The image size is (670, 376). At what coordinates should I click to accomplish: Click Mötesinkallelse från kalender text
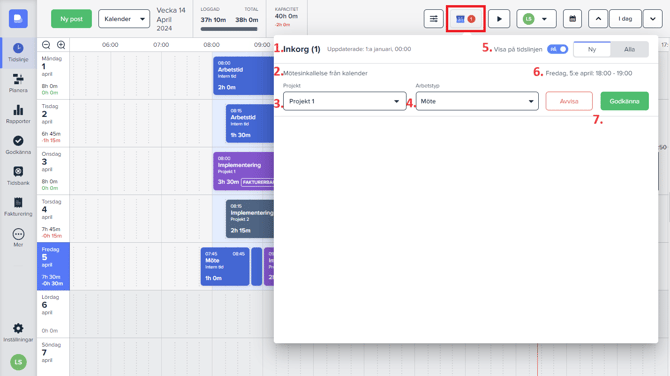tap(325, 73)
